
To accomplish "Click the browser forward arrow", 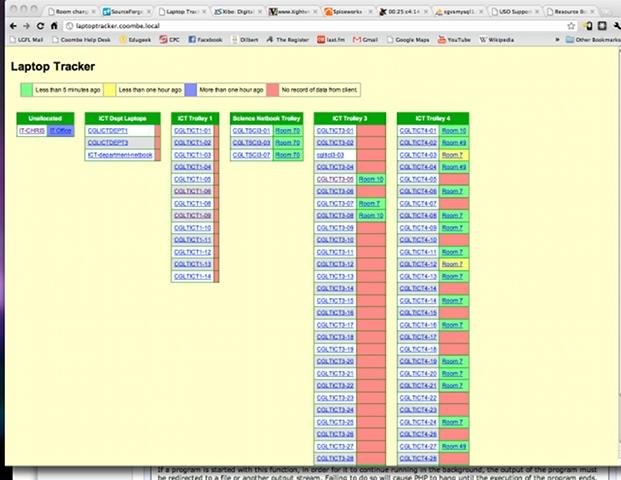I will click(x=27, y=26).
